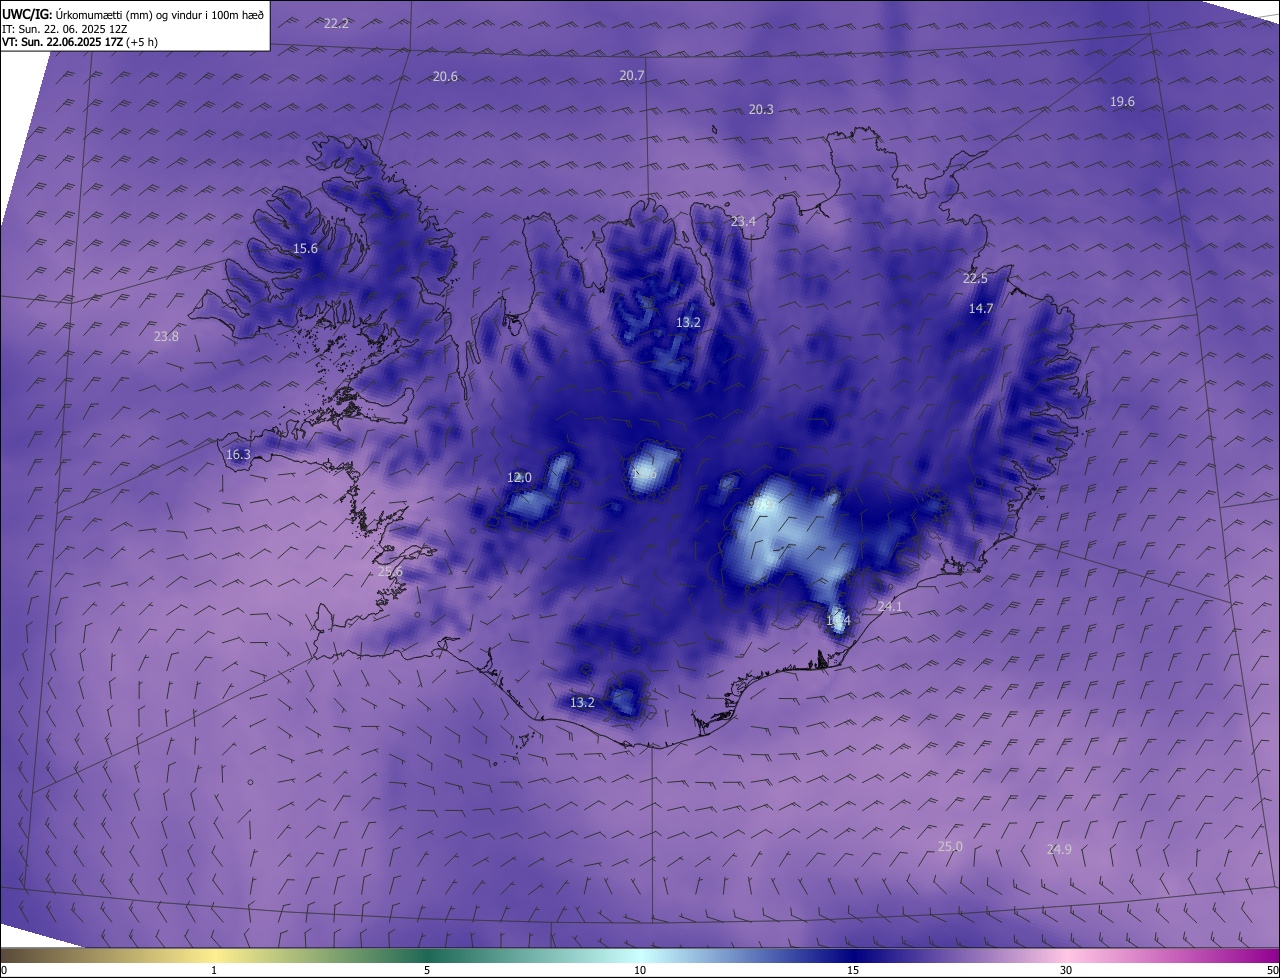Click the 20.3 value label
The image size is (1280, 978).
click(761, 109)
